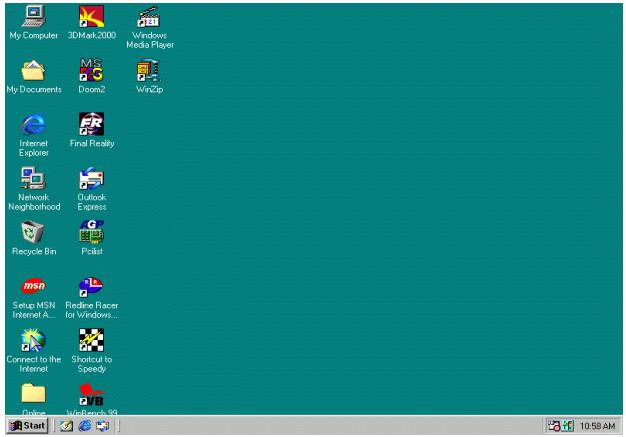Select the My Computer desktop icon
This screenshot has height=437, width=626.
click(x=34, y=16)
